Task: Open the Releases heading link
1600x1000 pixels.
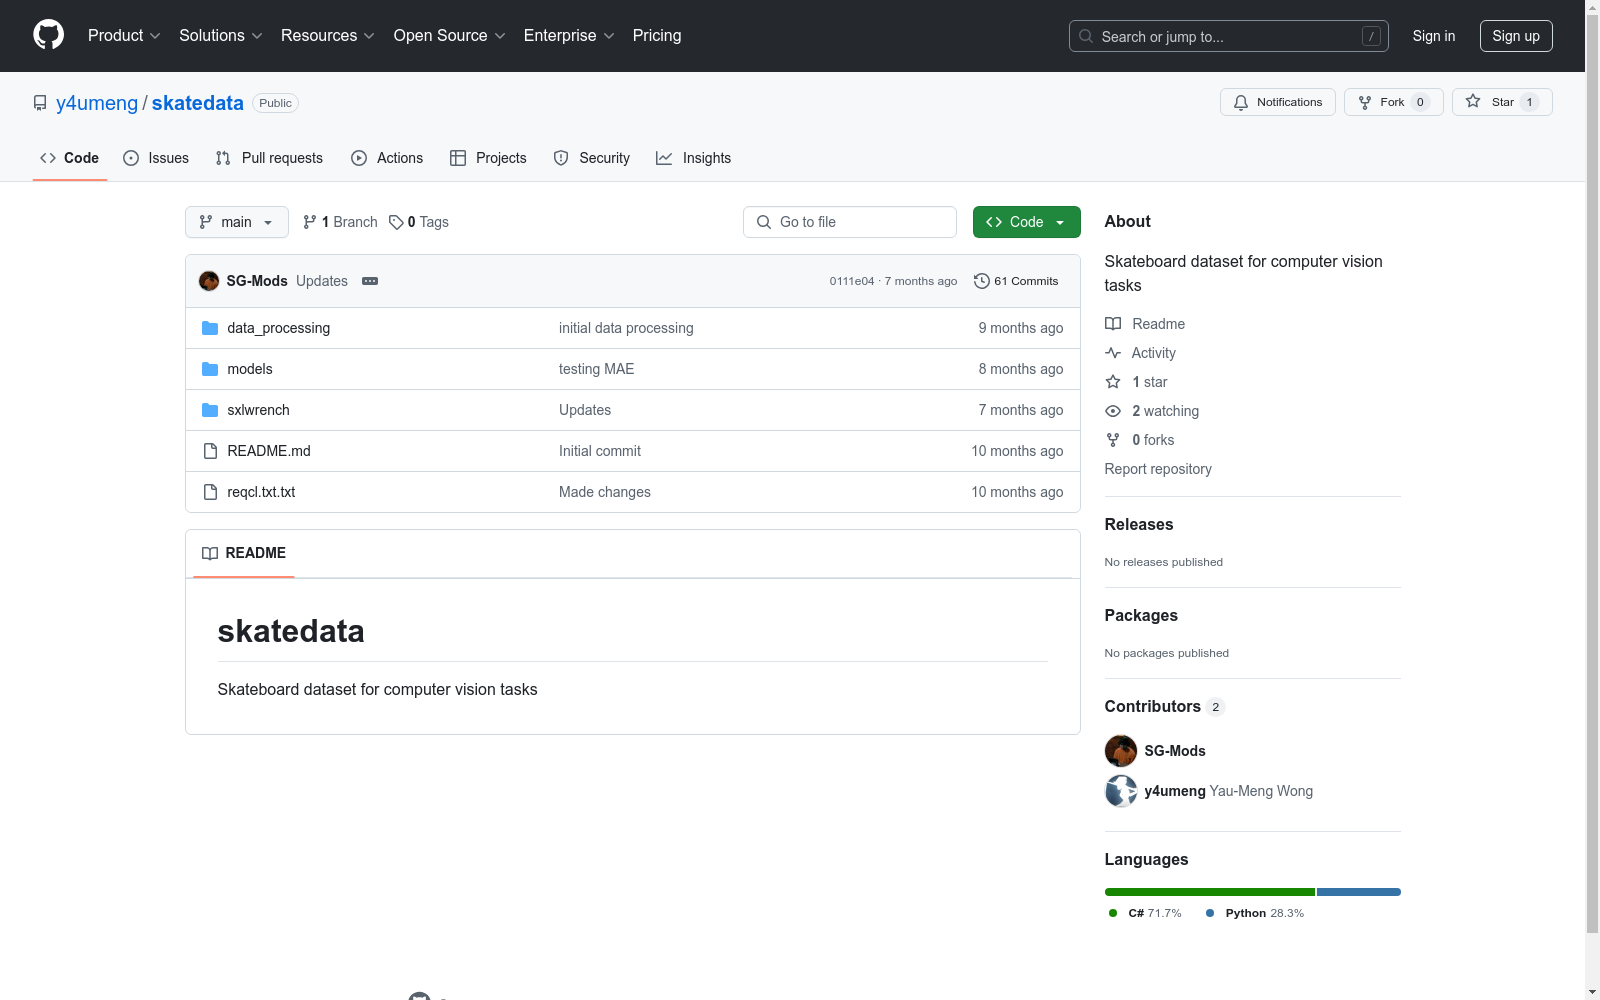Action: [x=1139, y=524]
